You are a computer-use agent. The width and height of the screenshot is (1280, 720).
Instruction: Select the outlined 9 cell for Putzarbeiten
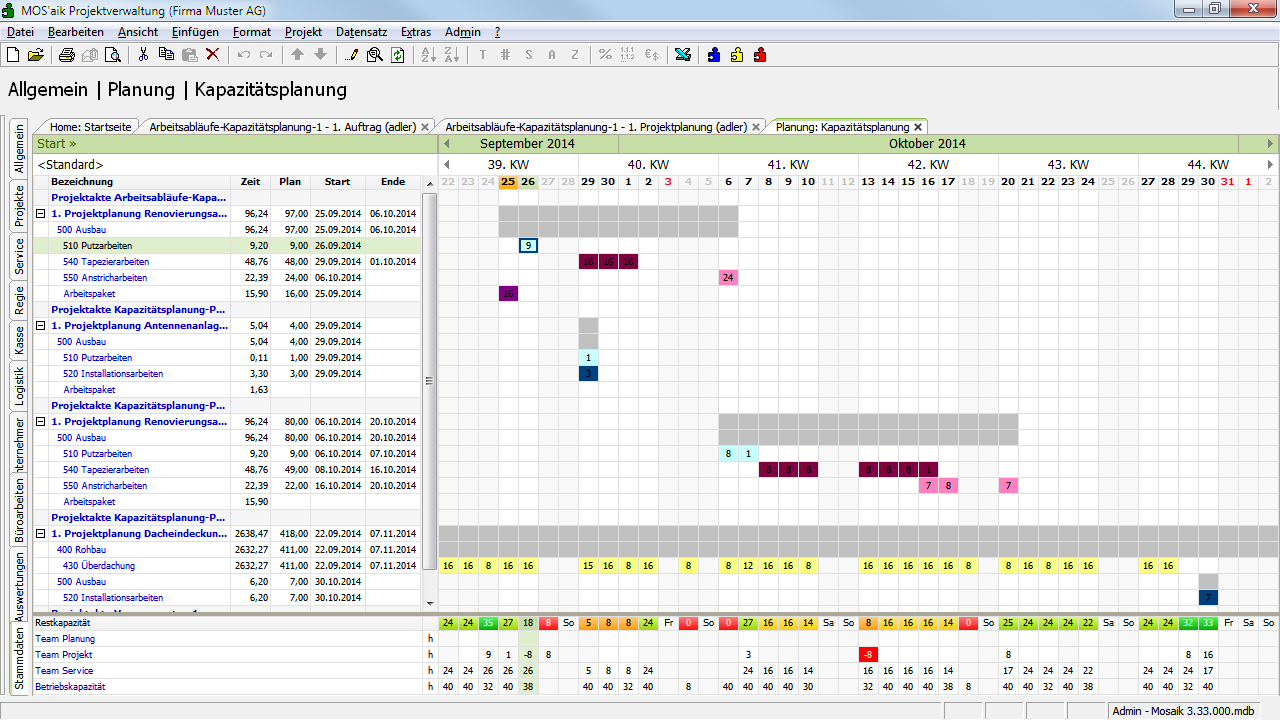pyautogui.click(x=528, y=245)
